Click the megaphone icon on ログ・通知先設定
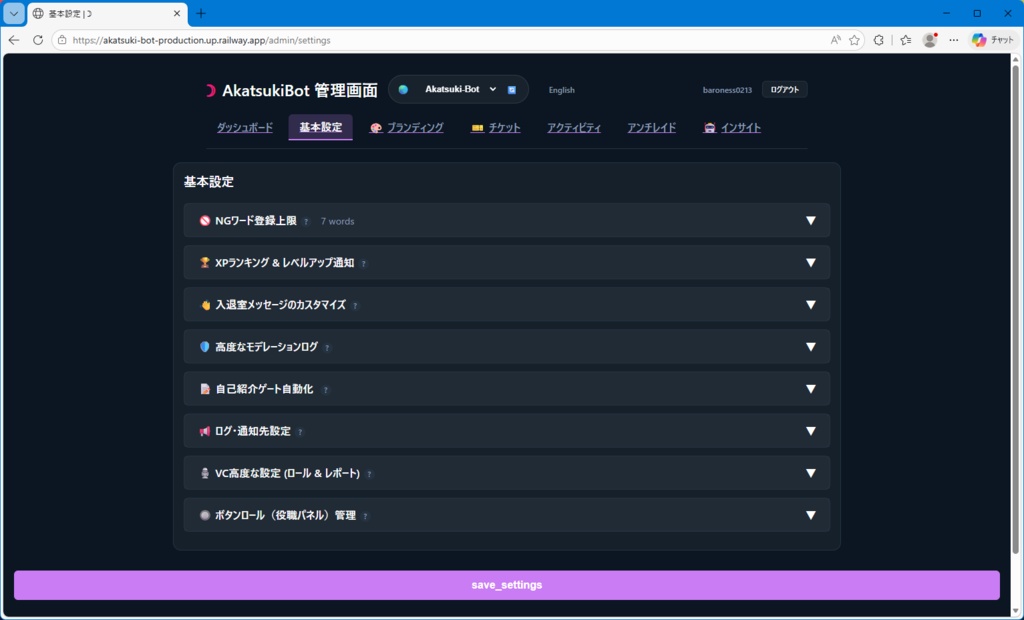The image size is (1024, 620). coord(206,430)
